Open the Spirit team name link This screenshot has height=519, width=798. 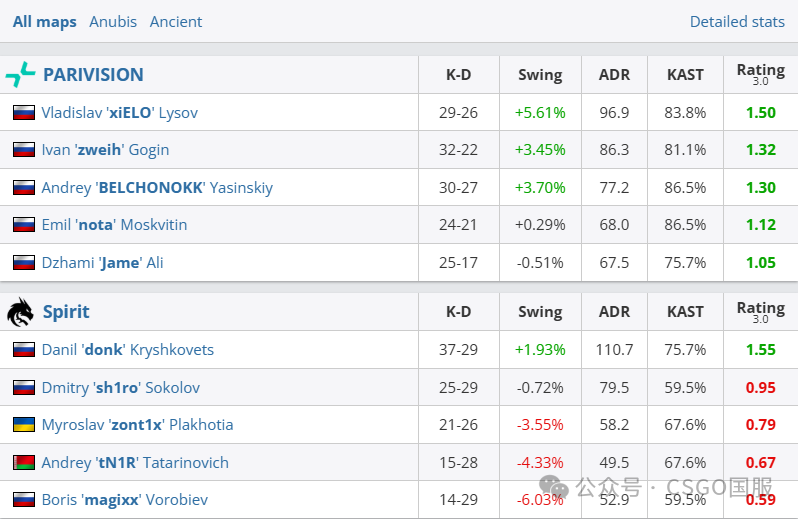pos(66,312)
